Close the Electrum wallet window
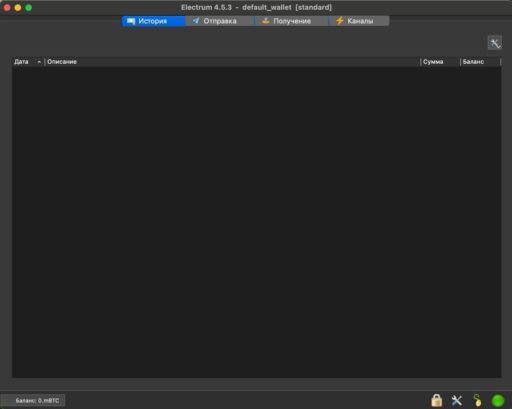 pos(7,7)
